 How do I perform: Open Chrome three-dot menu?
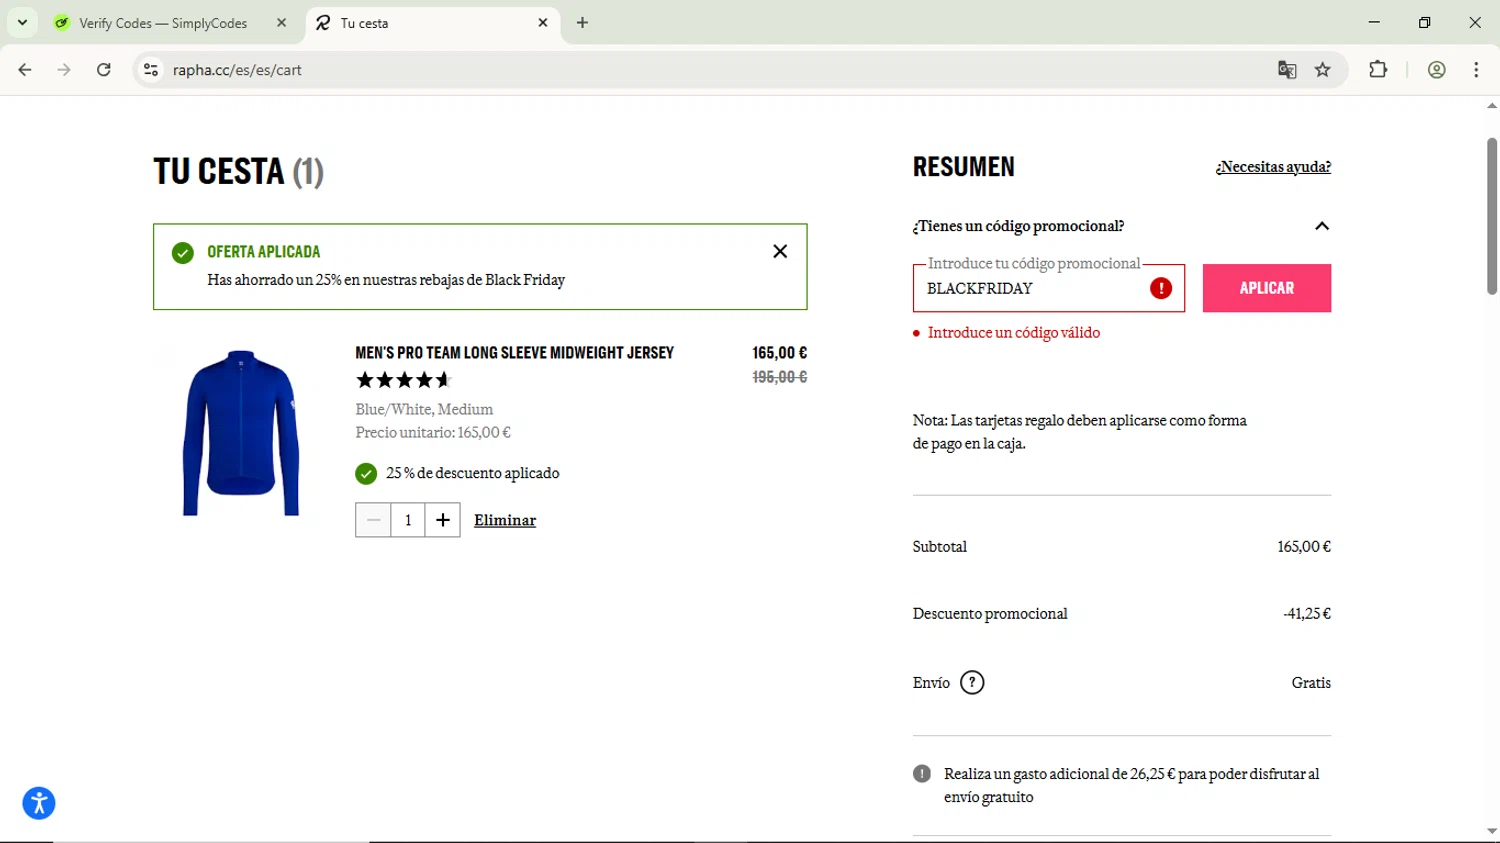1476,70
